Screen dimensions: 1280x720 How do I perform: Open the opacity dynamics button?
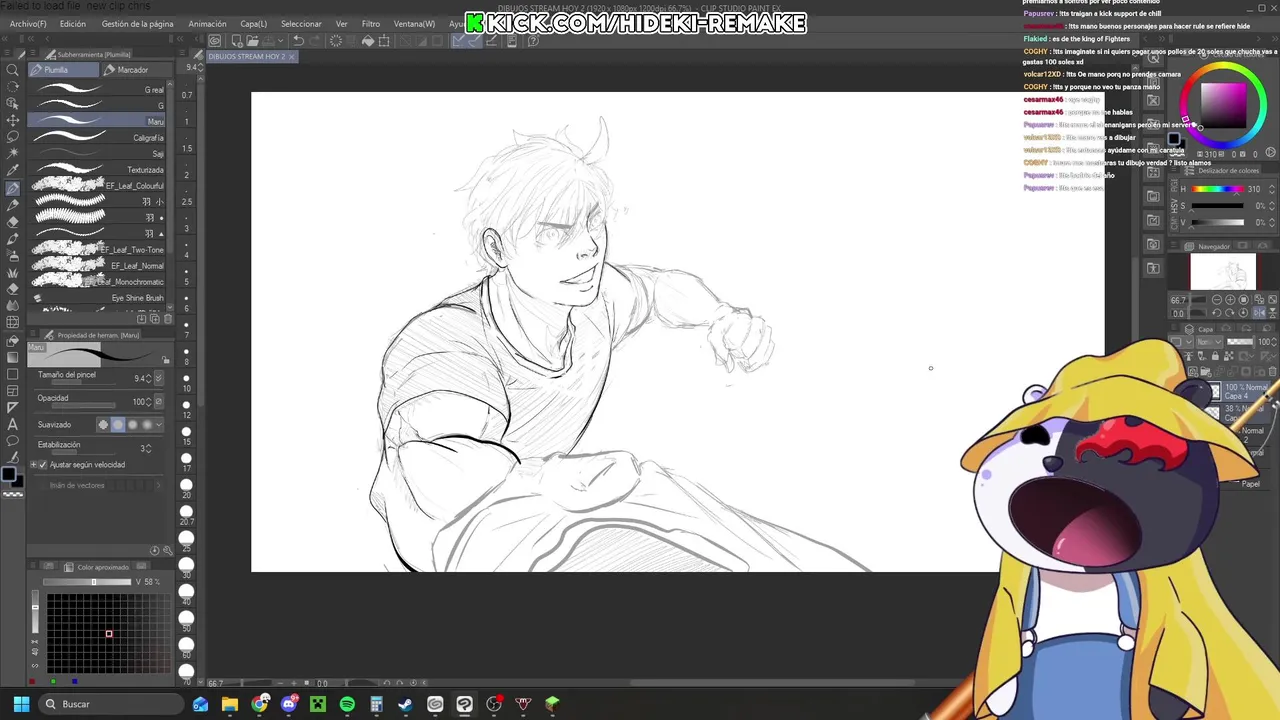(159, 402)
